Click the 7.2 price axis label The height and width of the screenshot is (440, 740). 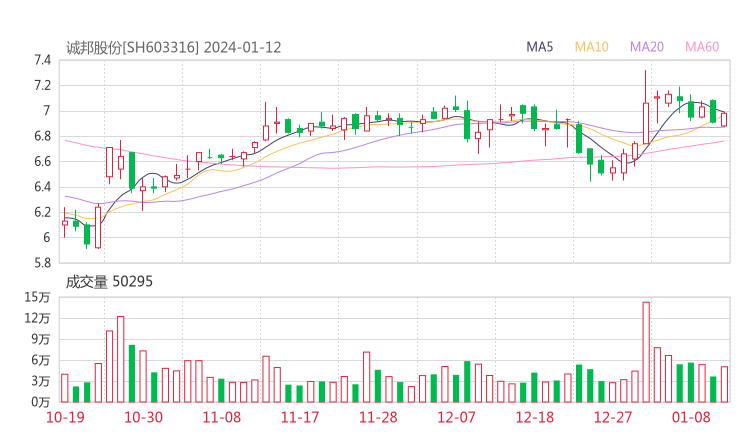point(42,85)
